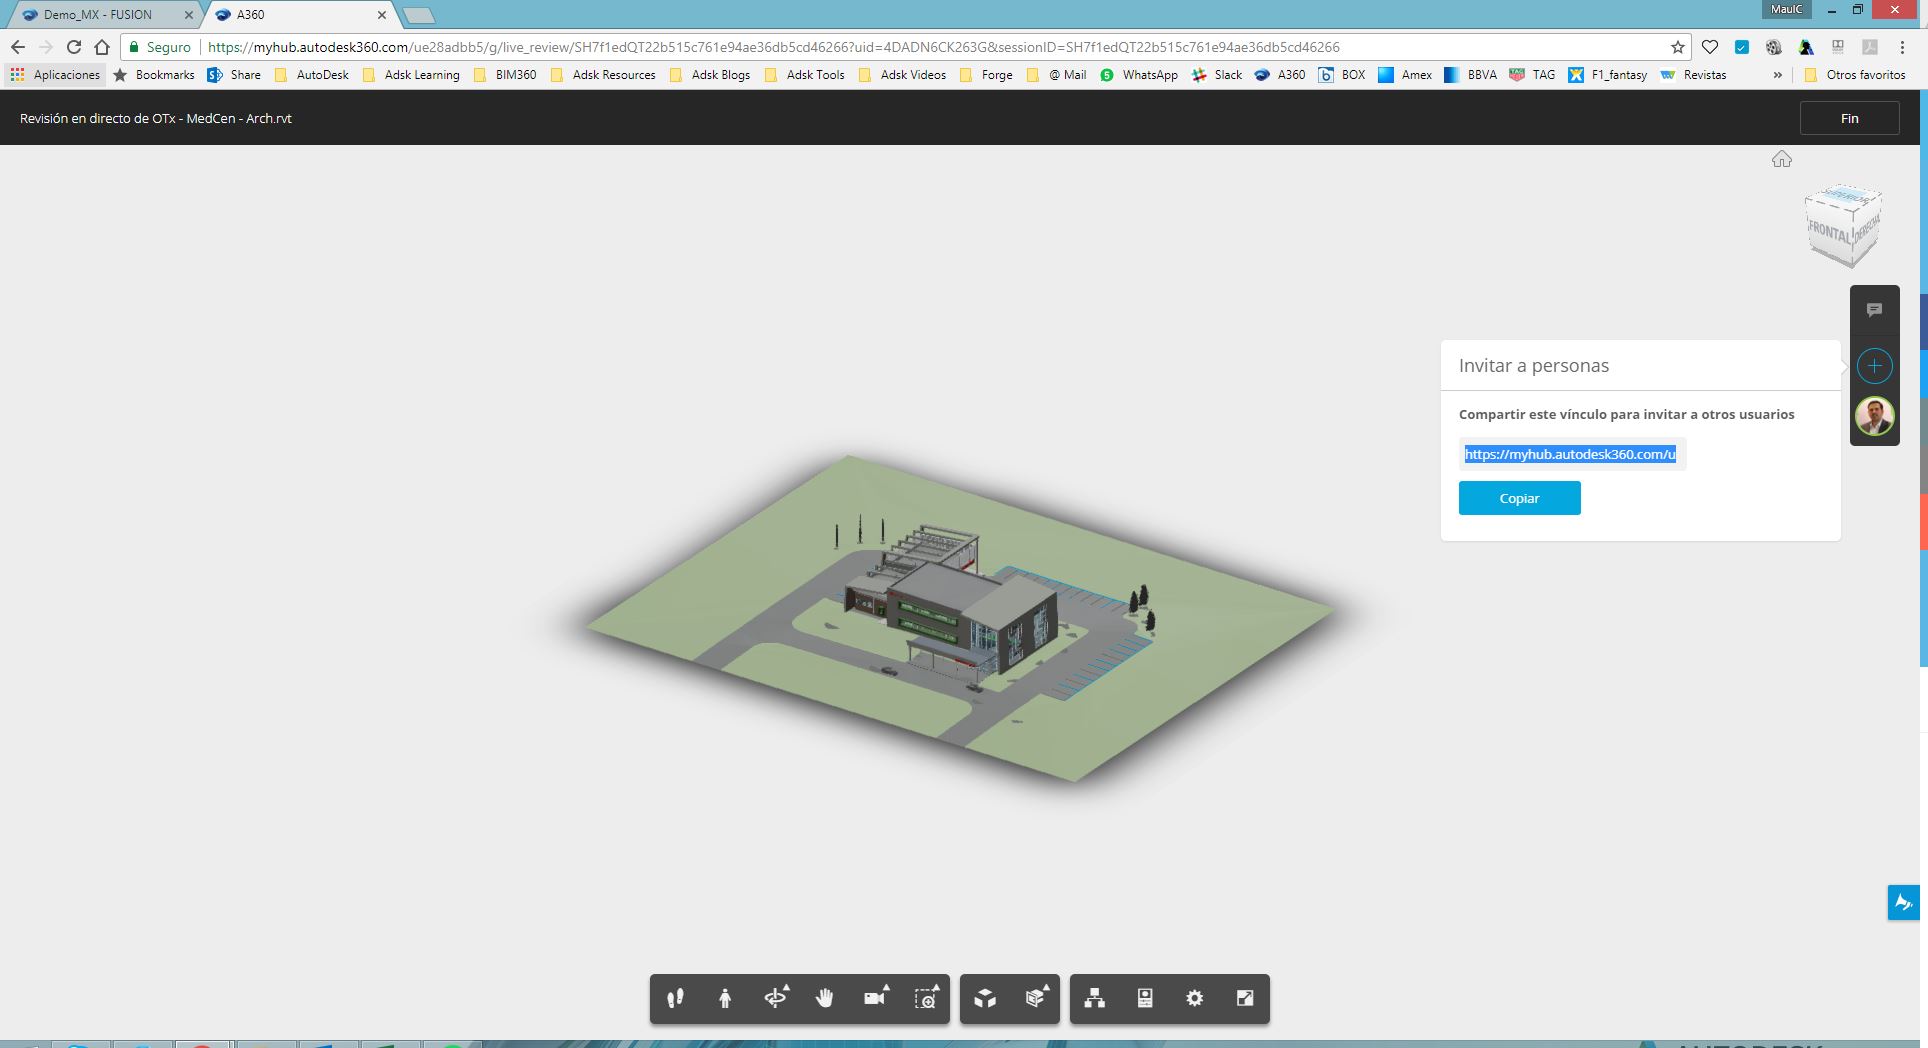
Task: Open the BIM360 bookmarks folder
Action: [505, 75]
